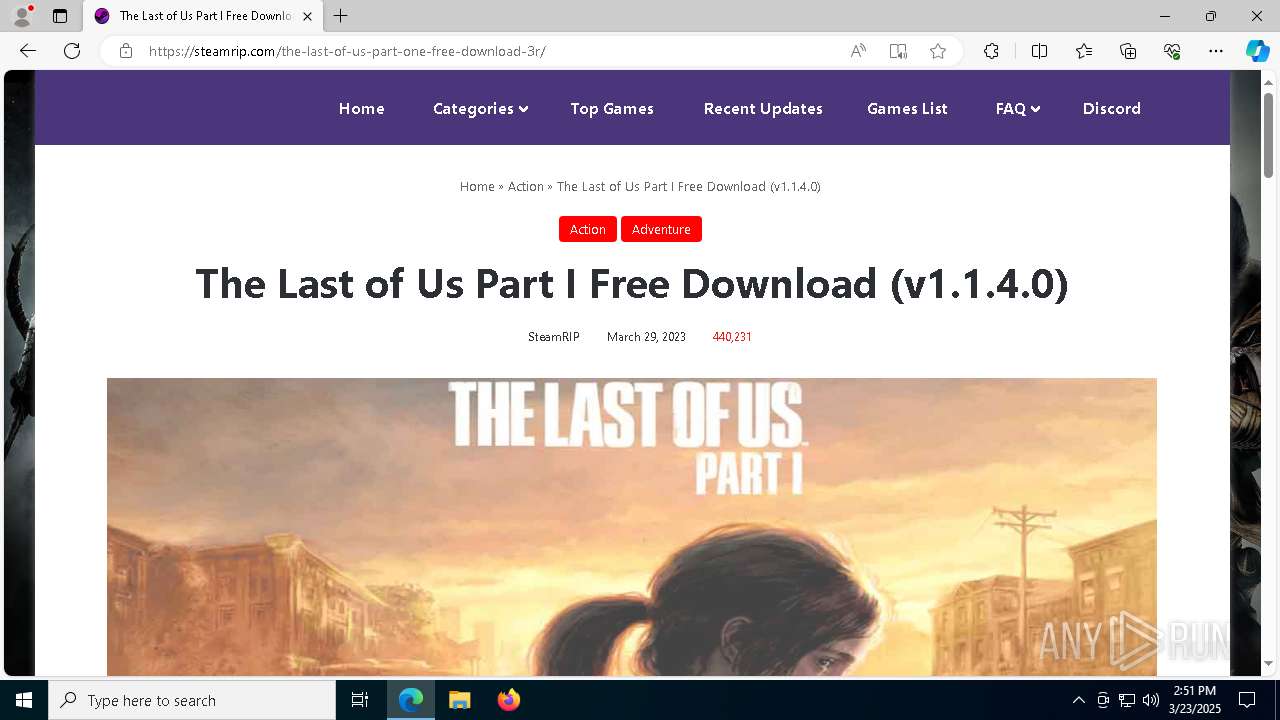Expand the Categories dropdown

click(480, 109)
